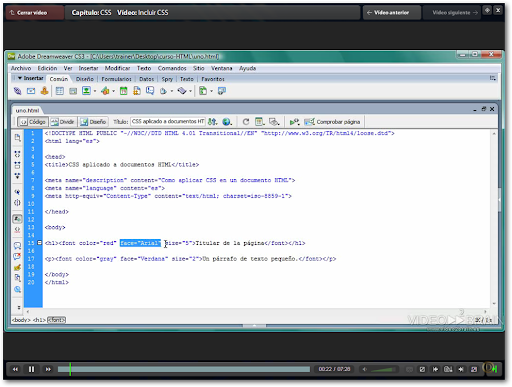Go to Video anterior

coord(391,13)
